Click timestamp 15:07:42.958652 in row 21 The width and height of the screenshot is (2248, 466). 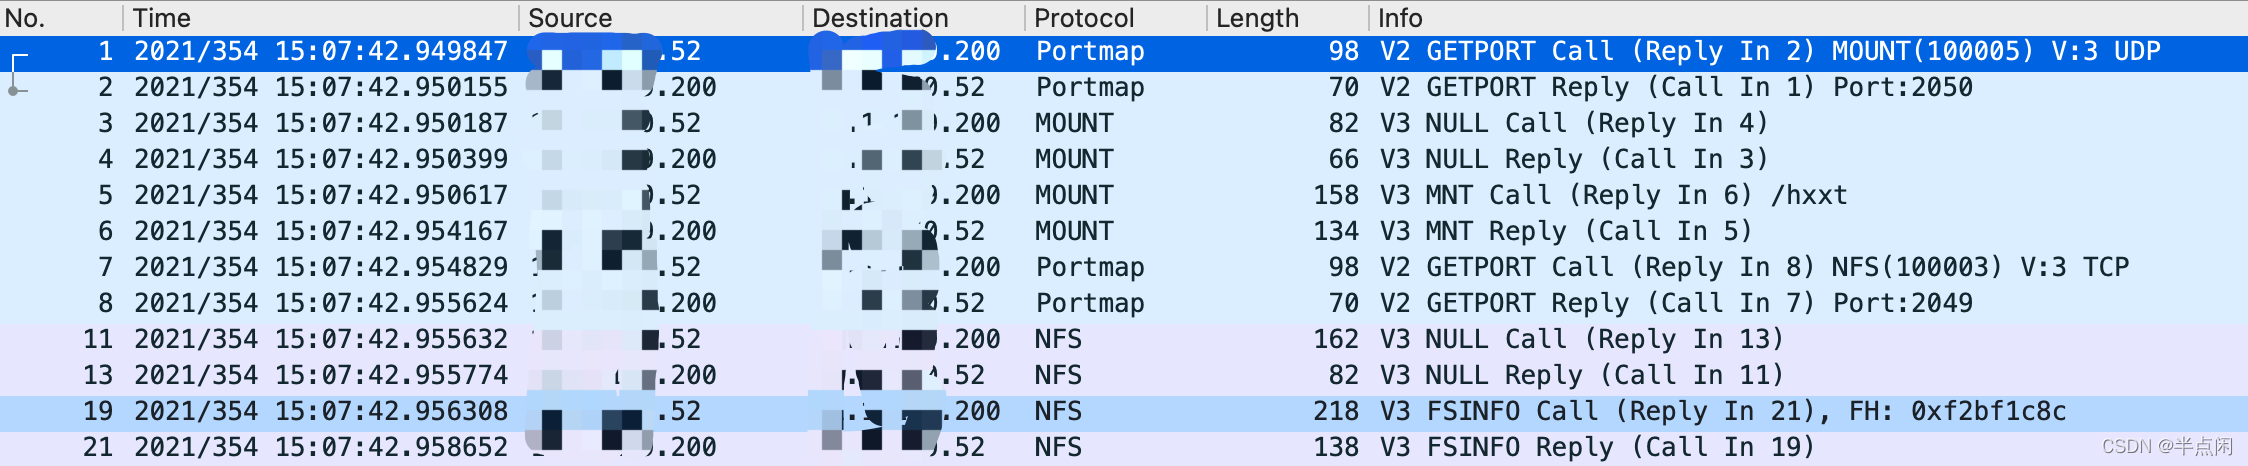click(391, 448)
